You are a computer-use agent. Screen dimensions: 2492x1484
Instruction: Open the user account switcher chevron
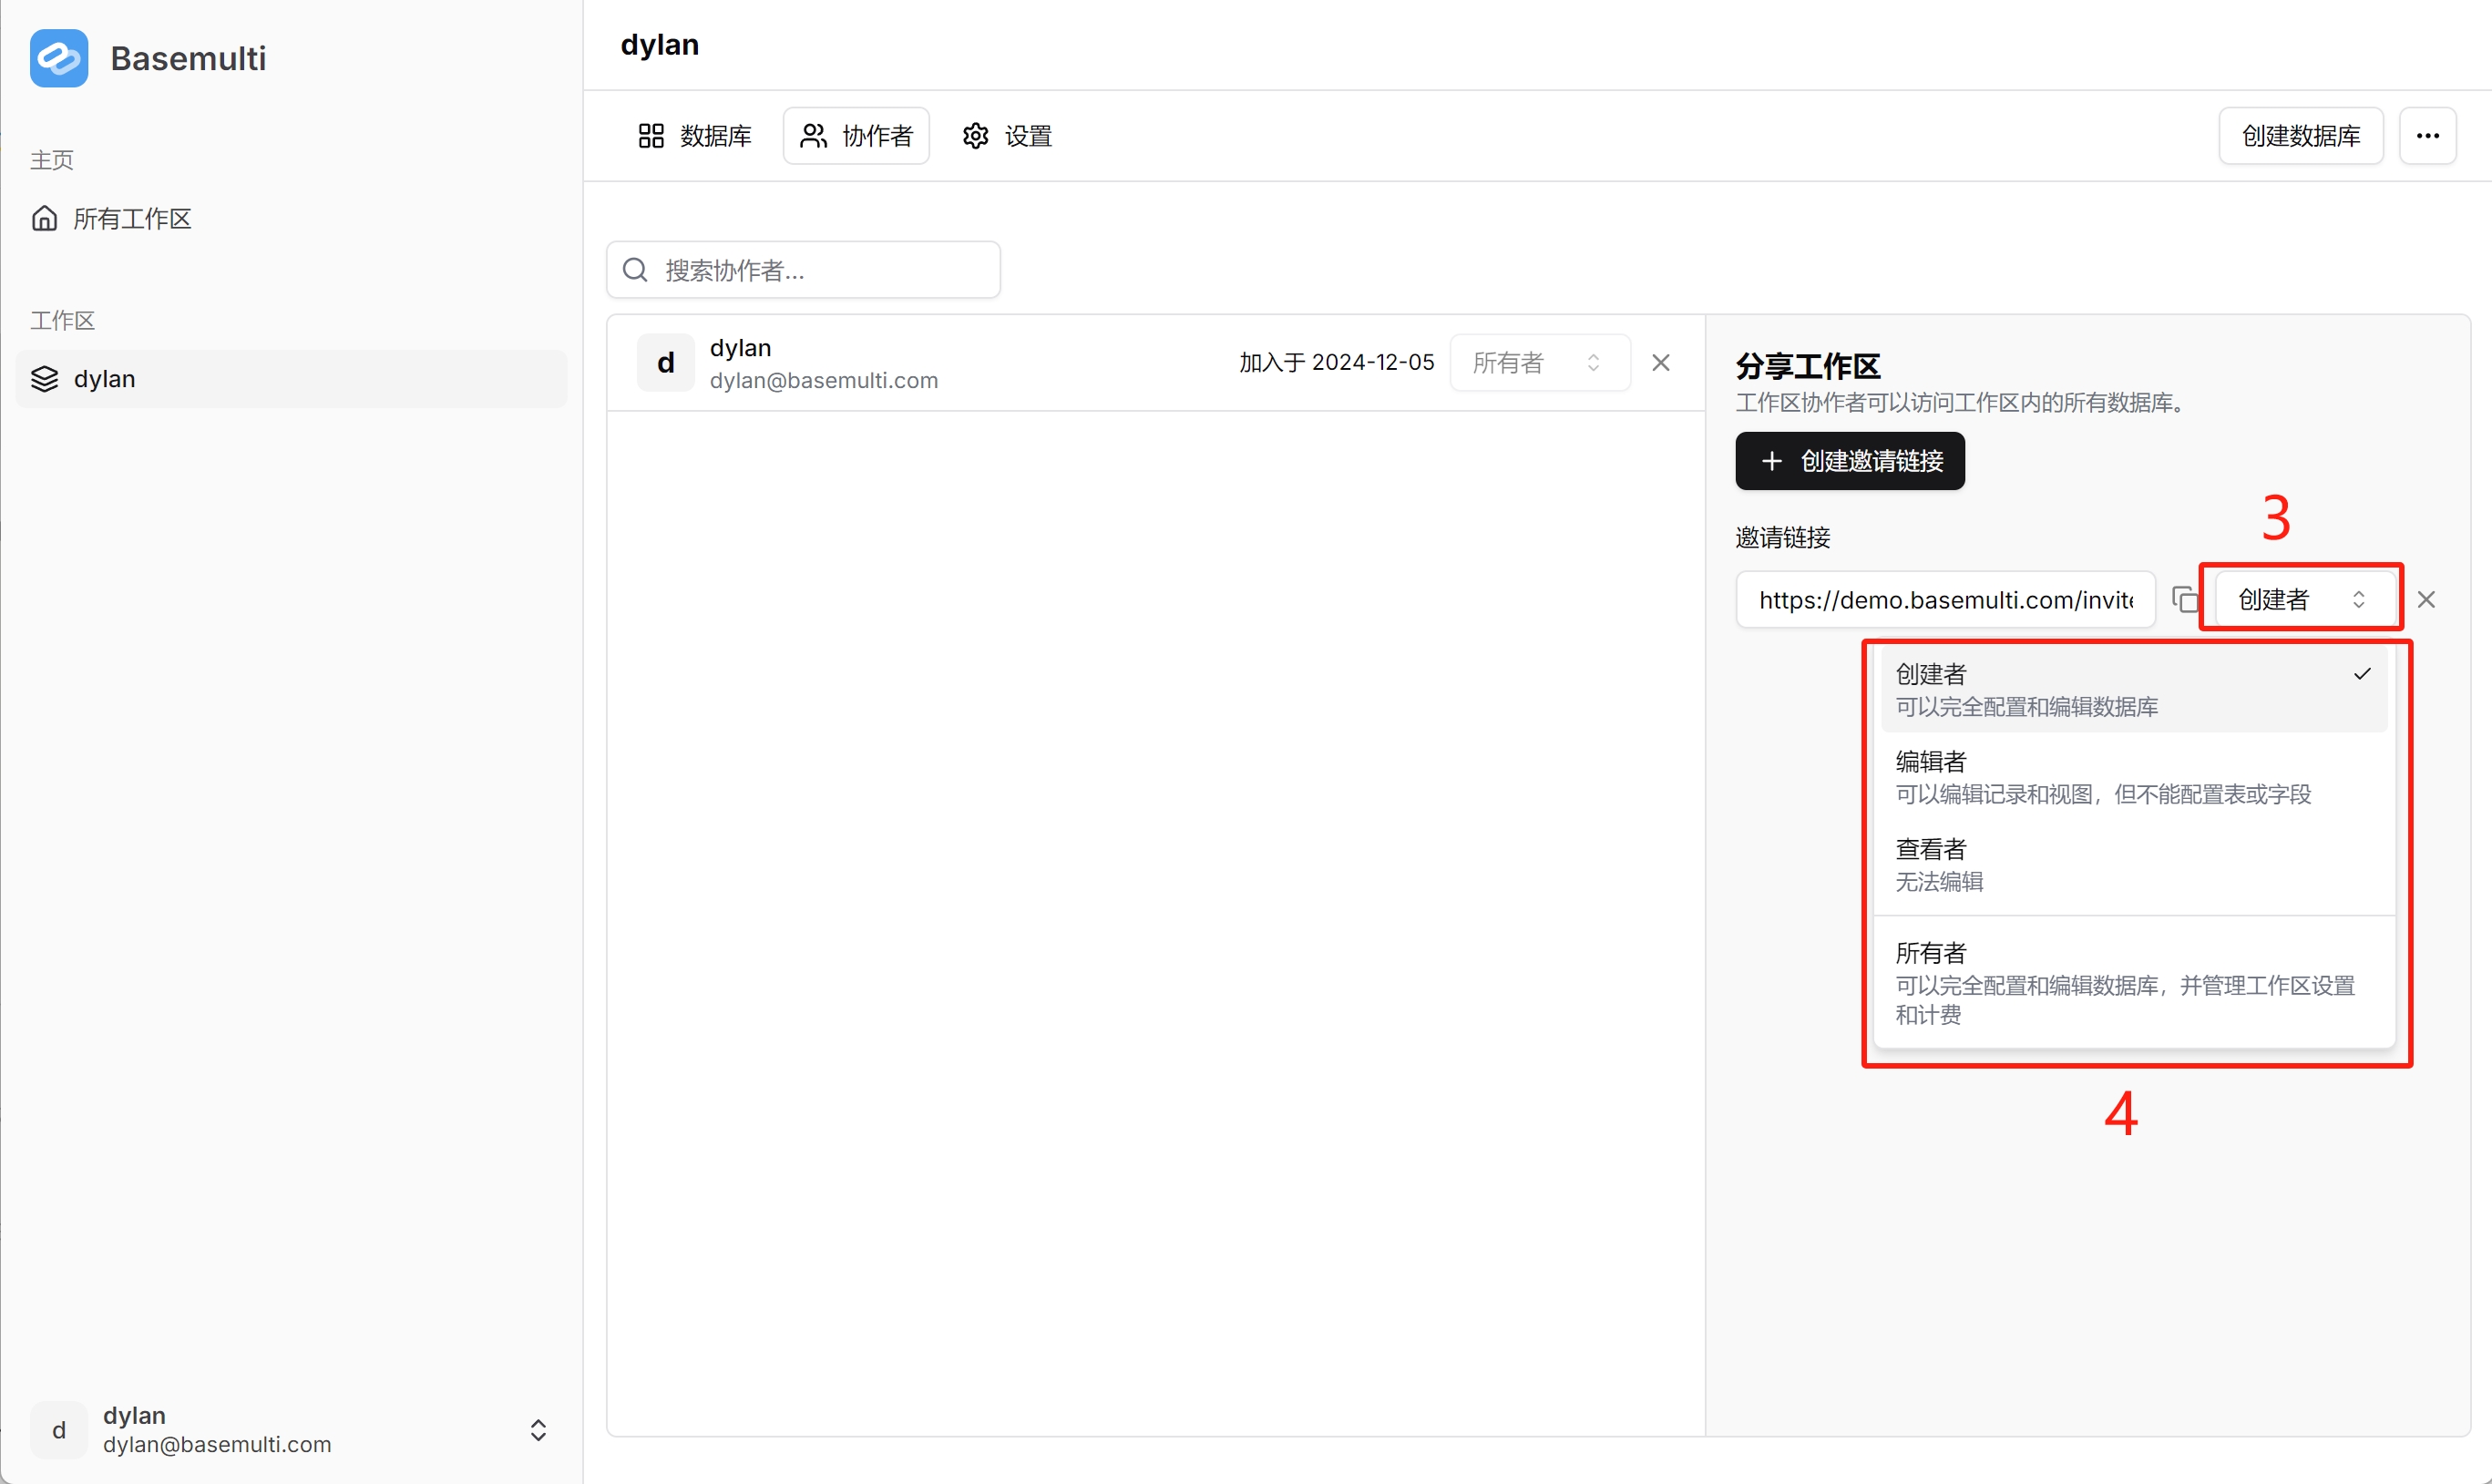tap(538, 1430)
